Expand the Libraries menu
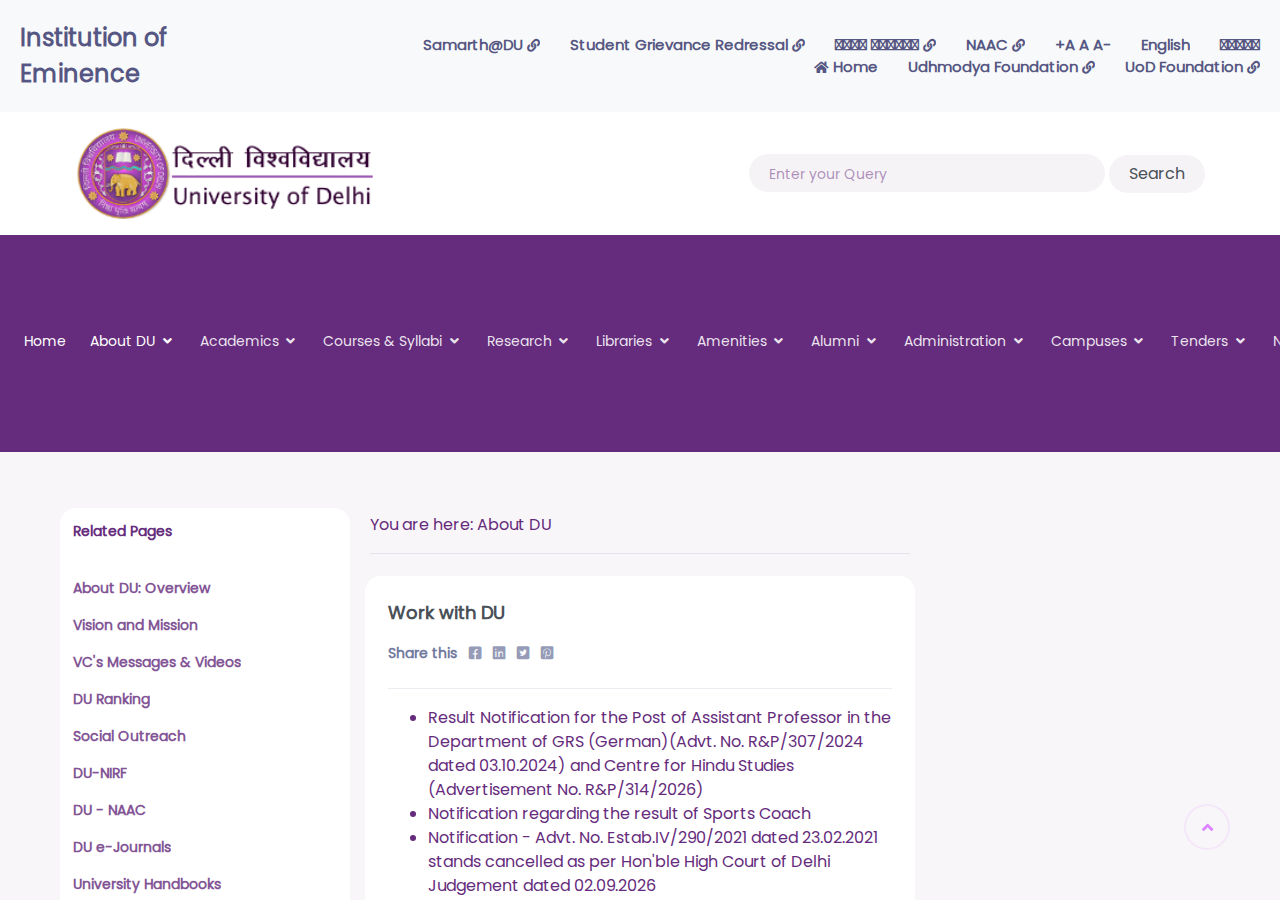1280x900 pixels. coord(633,341)
